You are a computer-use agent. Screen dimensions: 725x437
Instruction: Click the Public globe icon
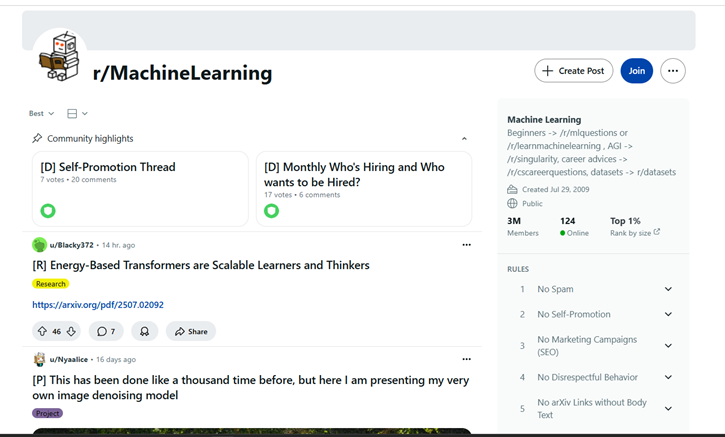click(512, 203)
